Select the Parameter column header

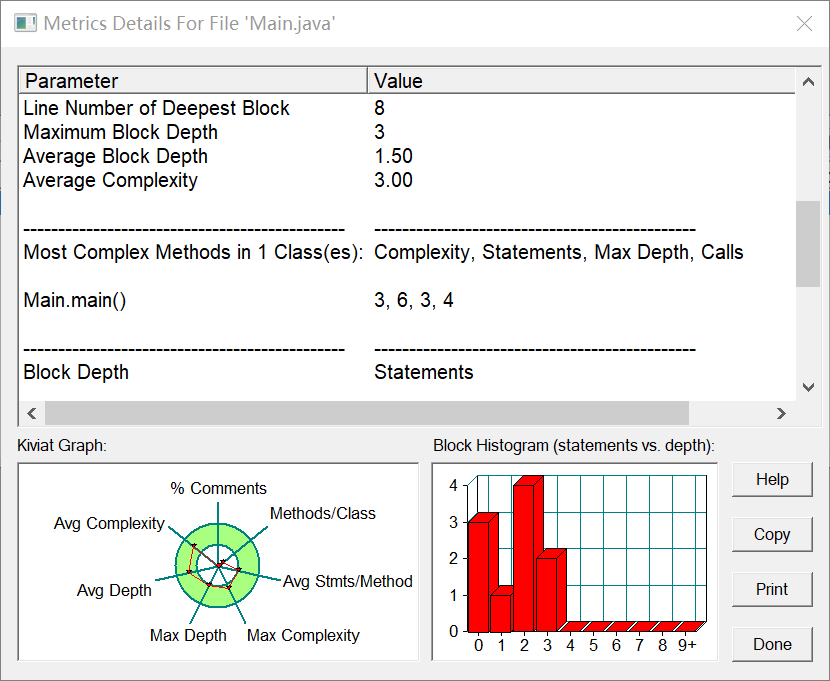pos(193,81)
